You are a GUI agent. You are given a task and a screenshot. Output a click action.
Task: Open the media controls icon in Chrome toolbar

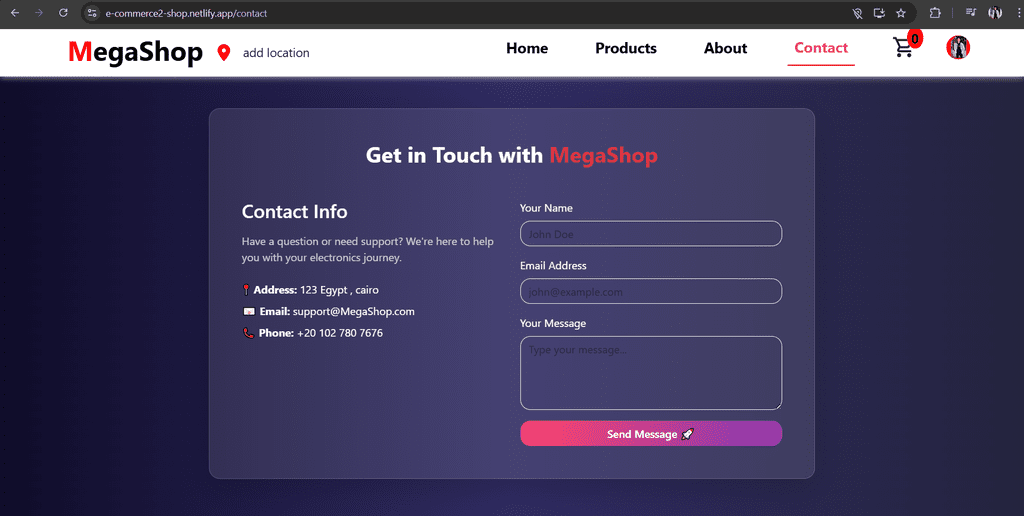click(x=970, y=14)
